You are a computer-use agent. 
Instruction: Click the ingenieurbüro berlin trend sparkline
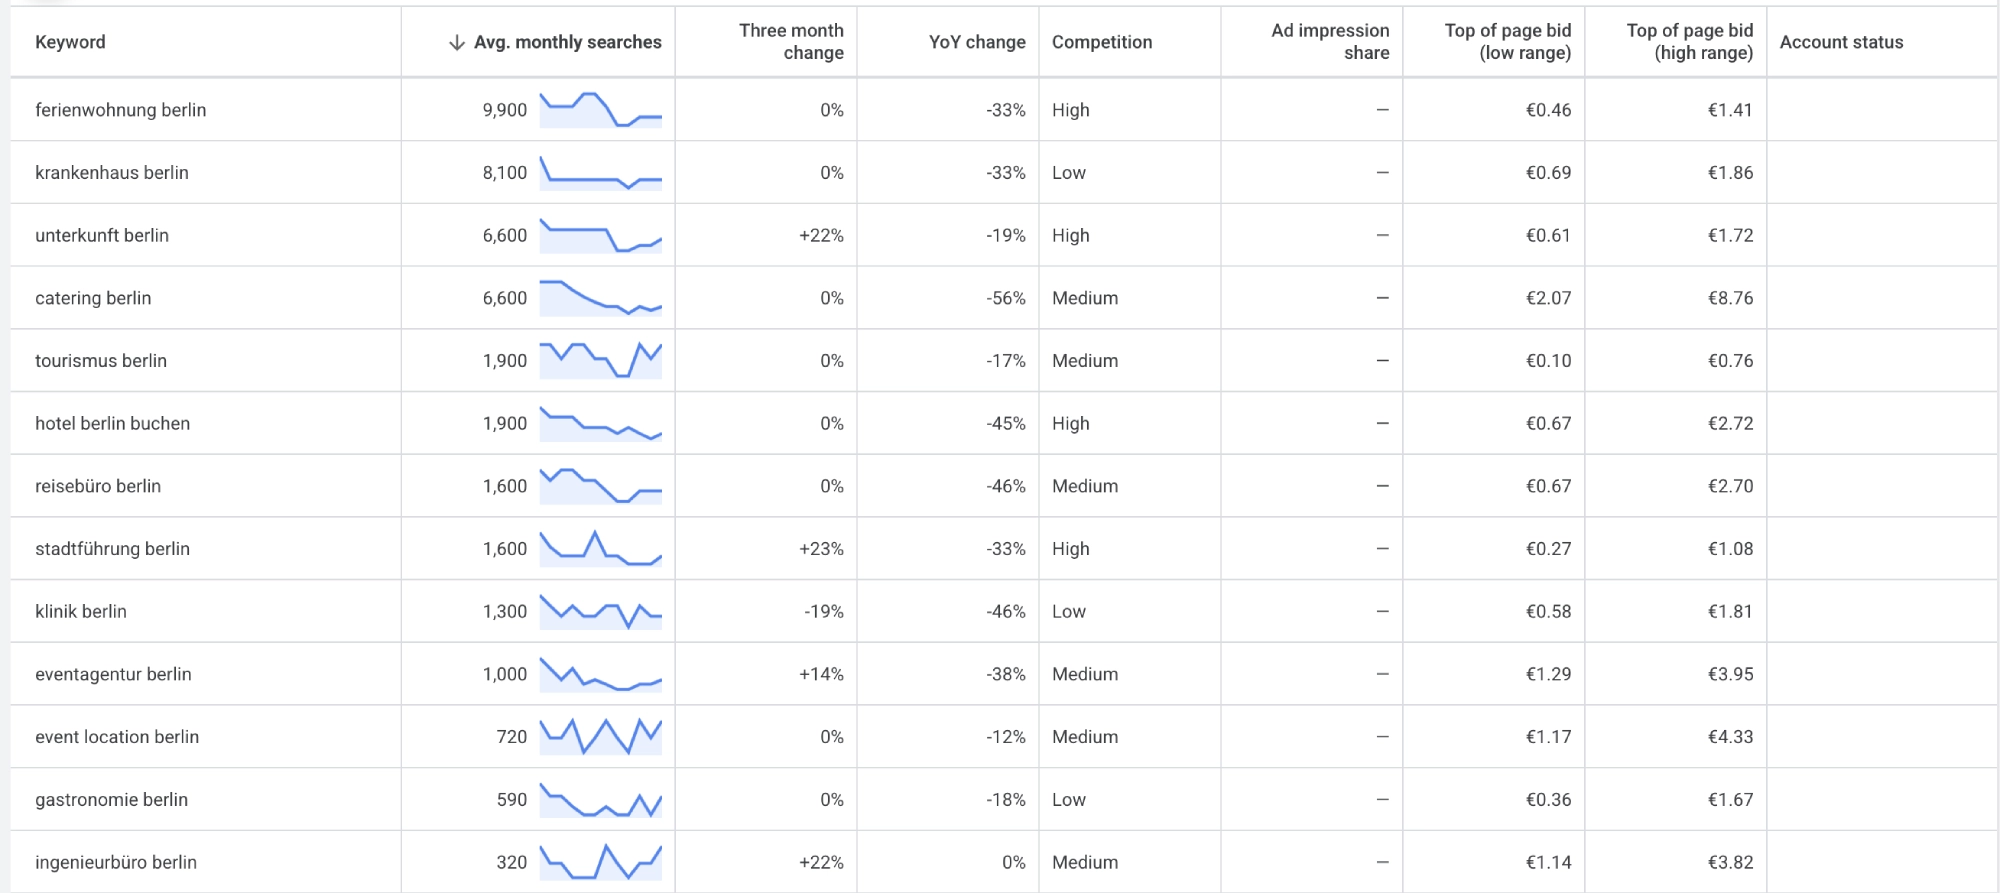pos(601,862)
